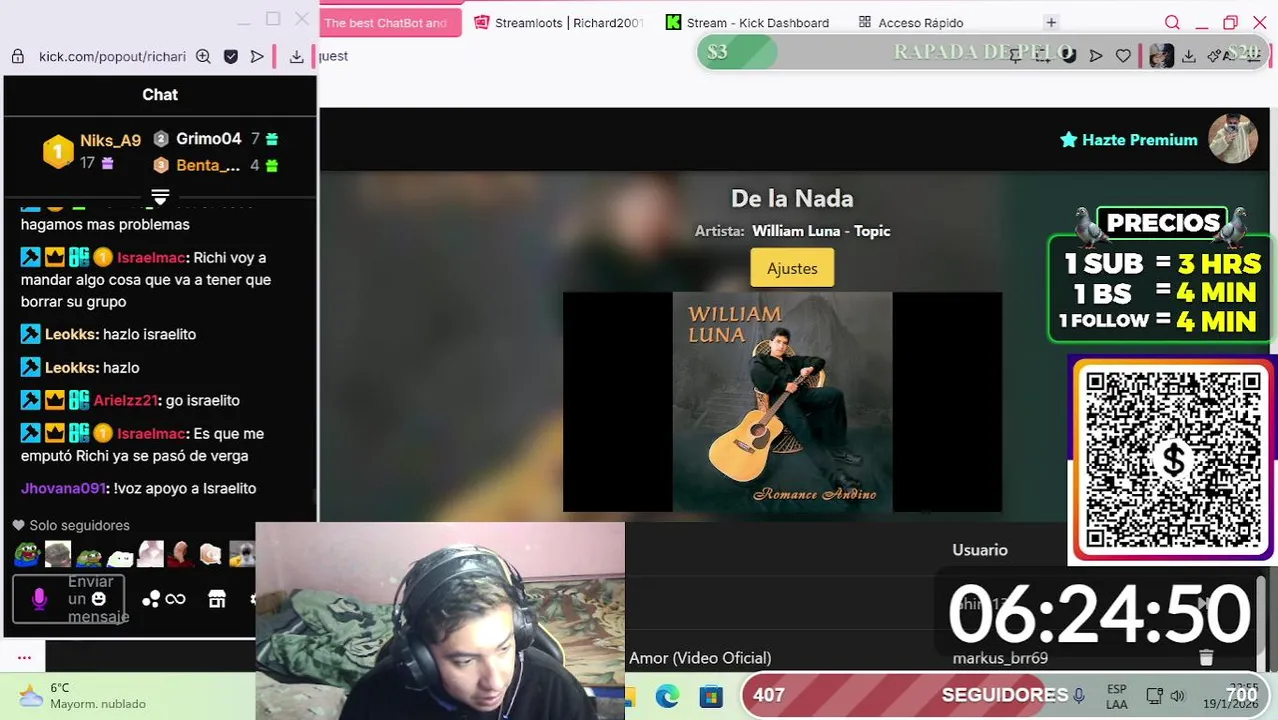Open the profile avatar beside Hazte Premium

[x=1232, y=139]
